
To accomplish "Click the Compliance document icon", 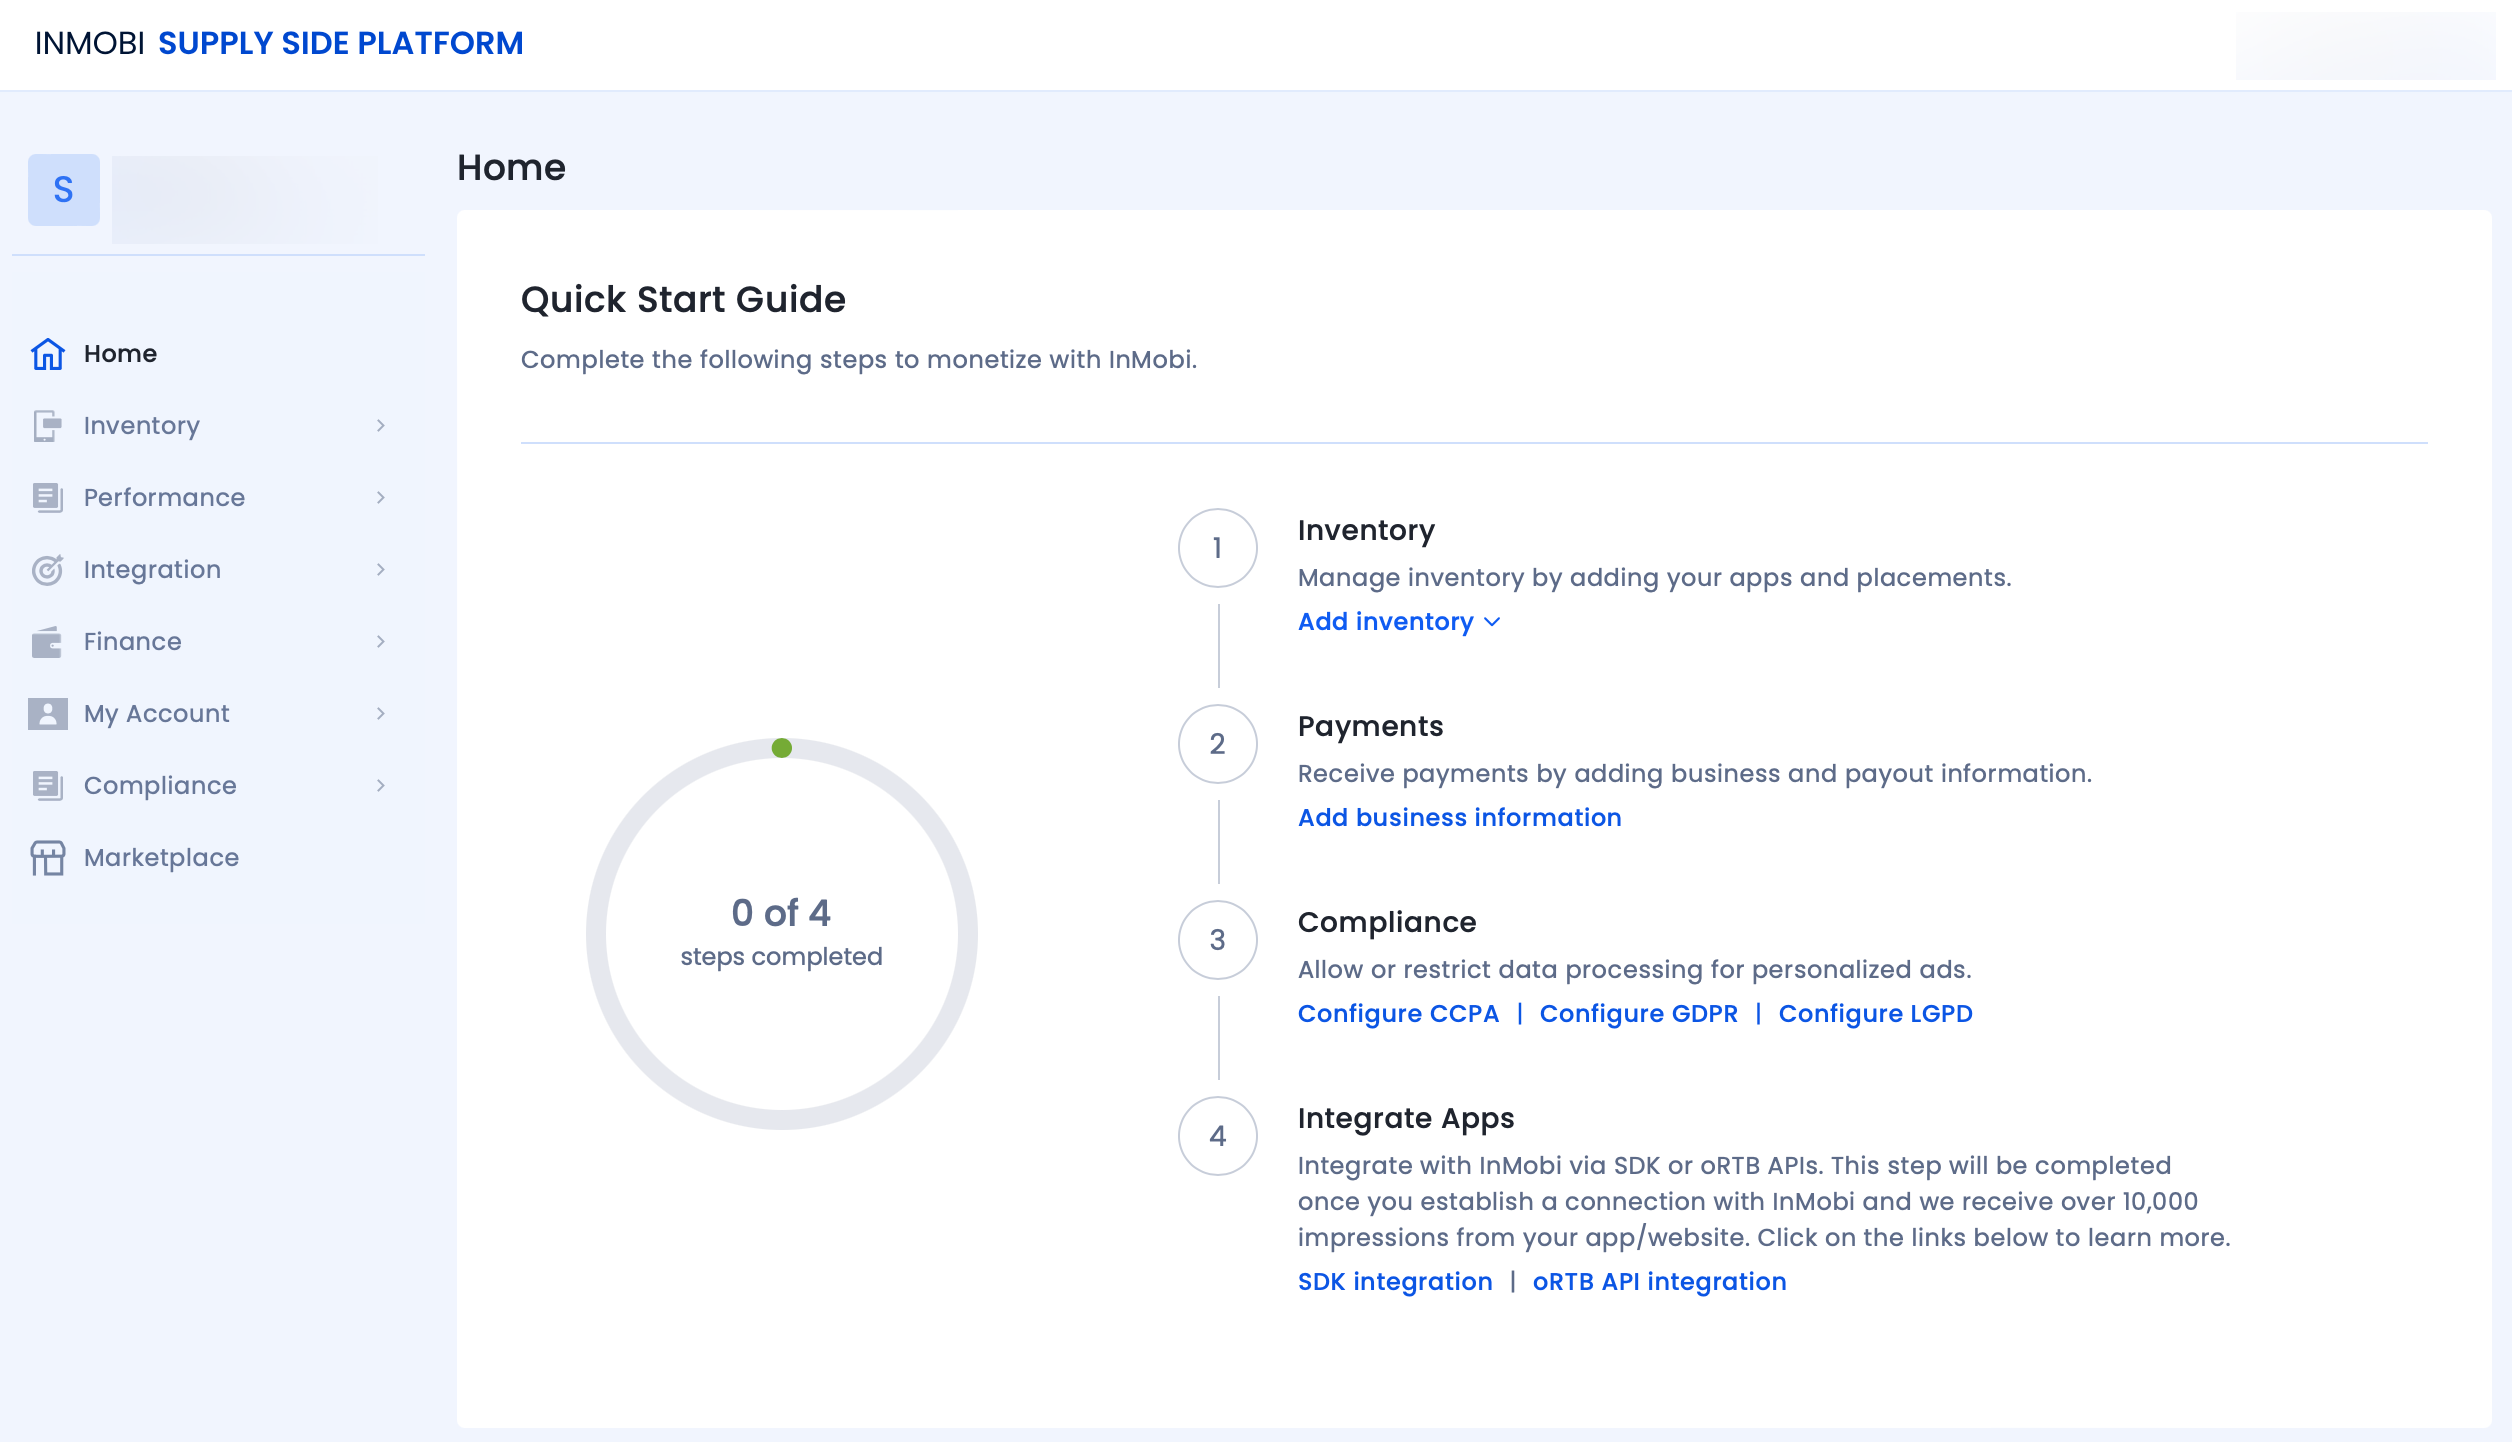I will coord(47,786).
